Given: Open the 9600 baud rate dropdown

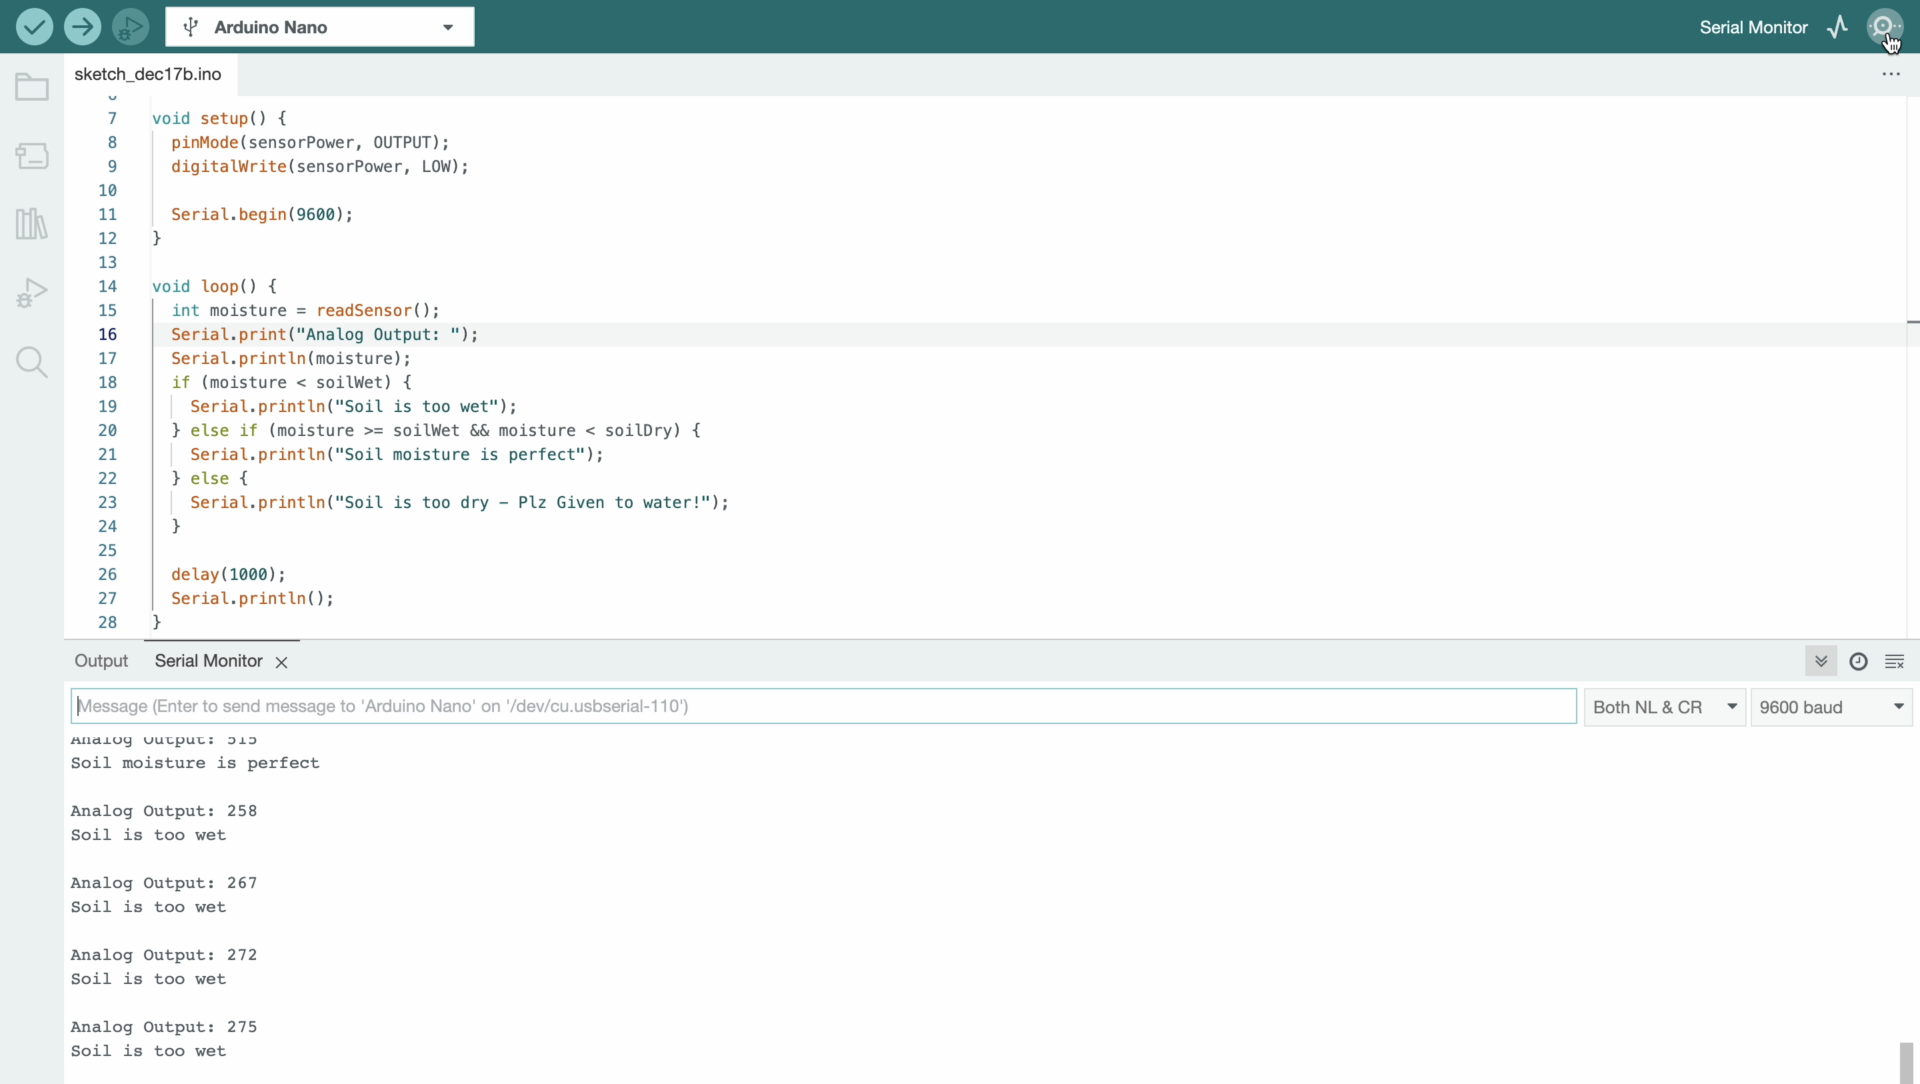Looking at the screenshot, I should (x=1831, y=707).
